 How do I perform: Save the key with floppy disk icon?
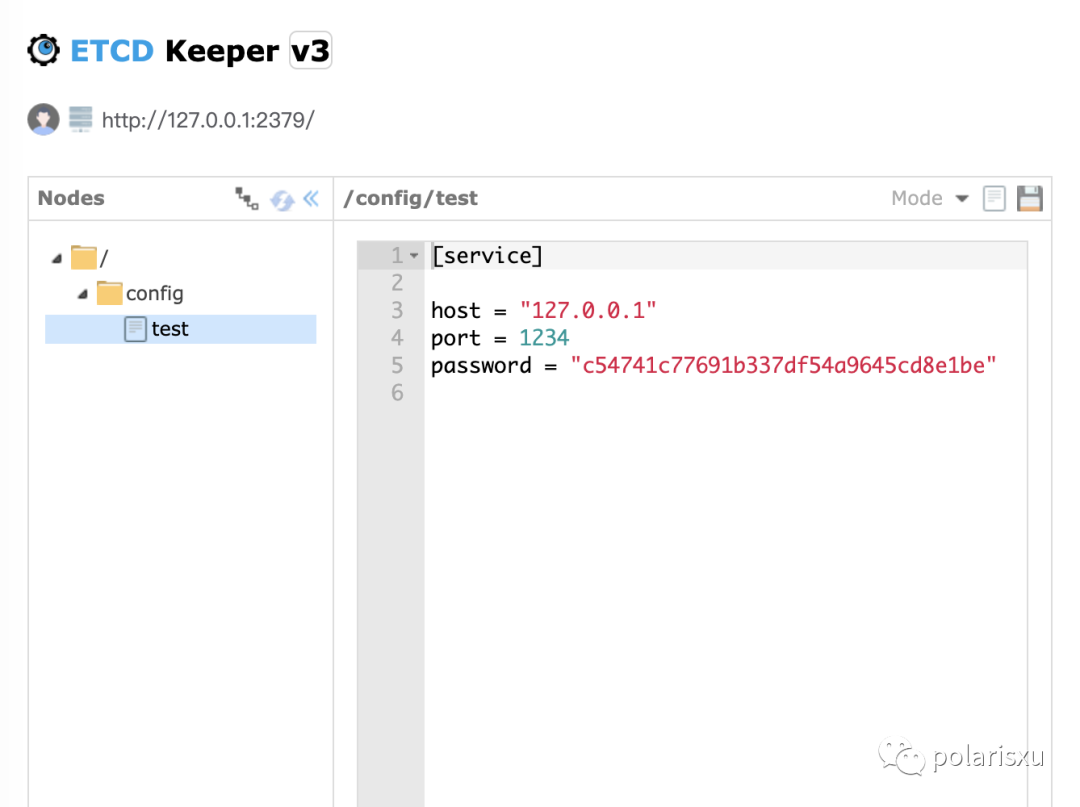click(1030, 198)
